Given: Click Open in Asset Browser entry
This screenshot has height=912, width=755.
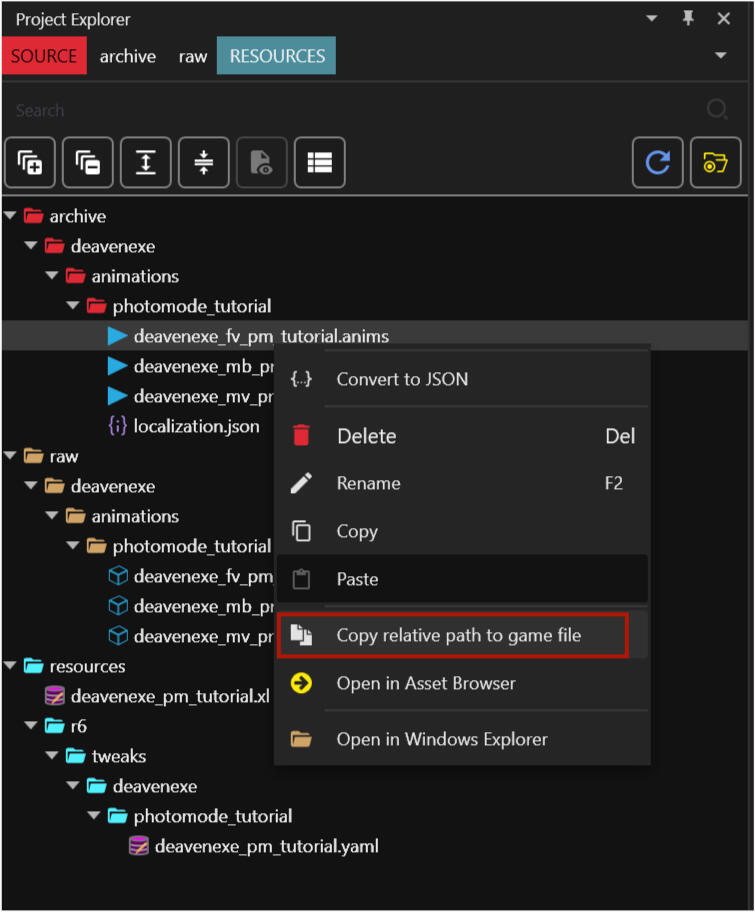Looking at the screenshot, I should (426, 684).
